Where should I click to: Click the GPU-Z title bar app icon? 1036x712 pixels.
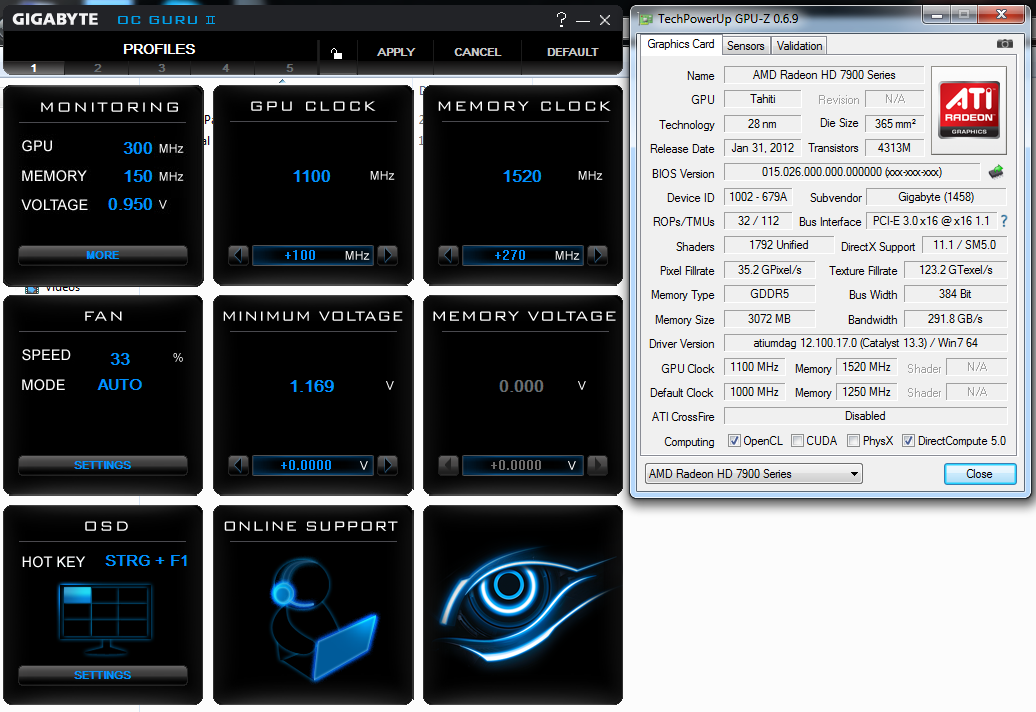click(646, 18)
